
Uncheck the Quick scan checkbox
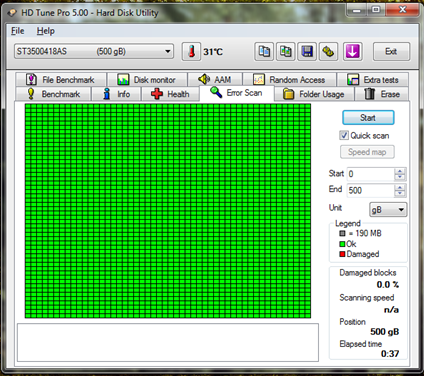click(x=344, y=135)
